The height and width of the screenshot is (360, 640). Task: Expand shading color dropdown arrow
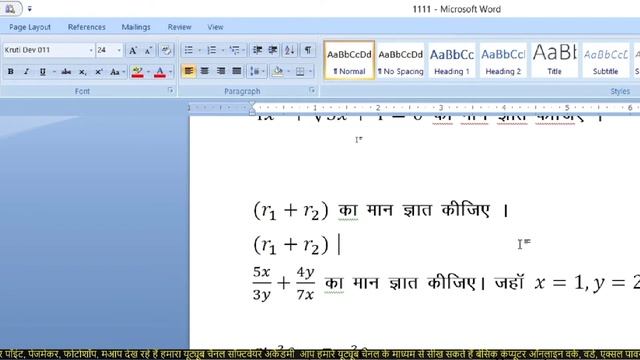point(289,72)
